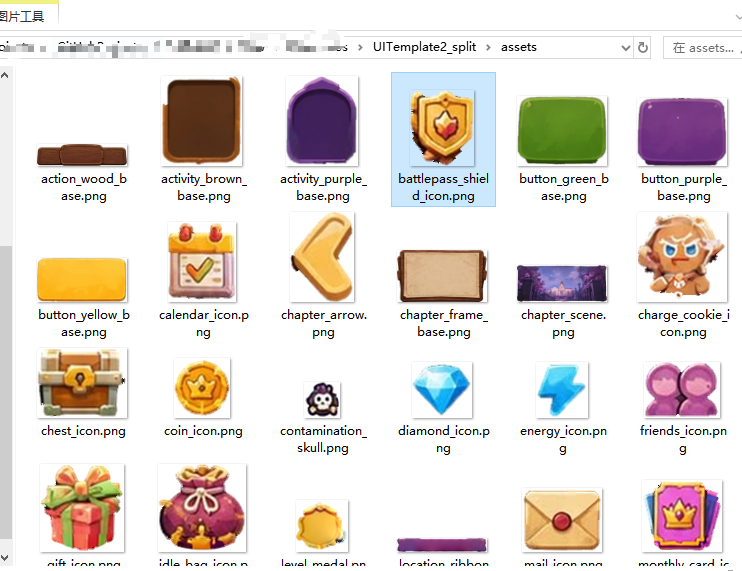Click the button_green_base.png filename label

tap(564, 187)
